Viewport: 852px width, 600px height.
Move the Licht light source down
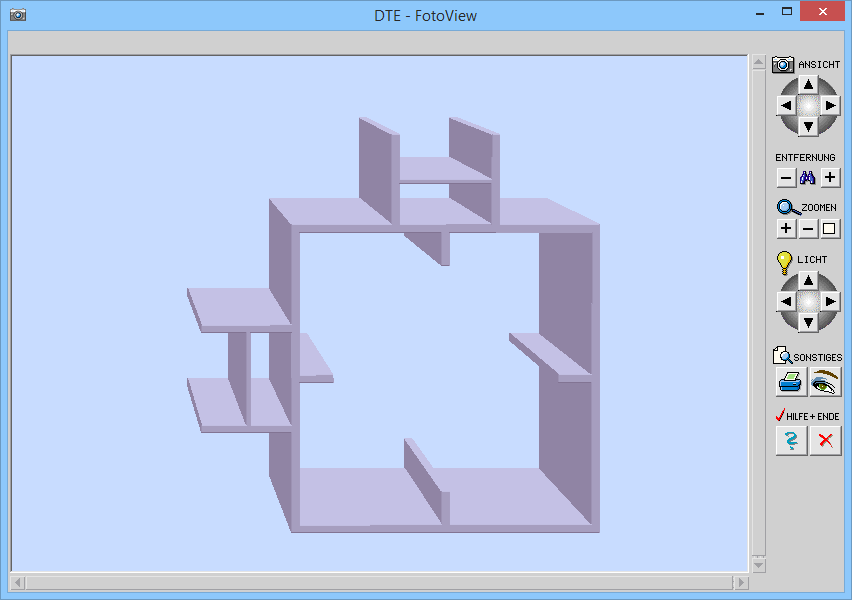[808, 323]
